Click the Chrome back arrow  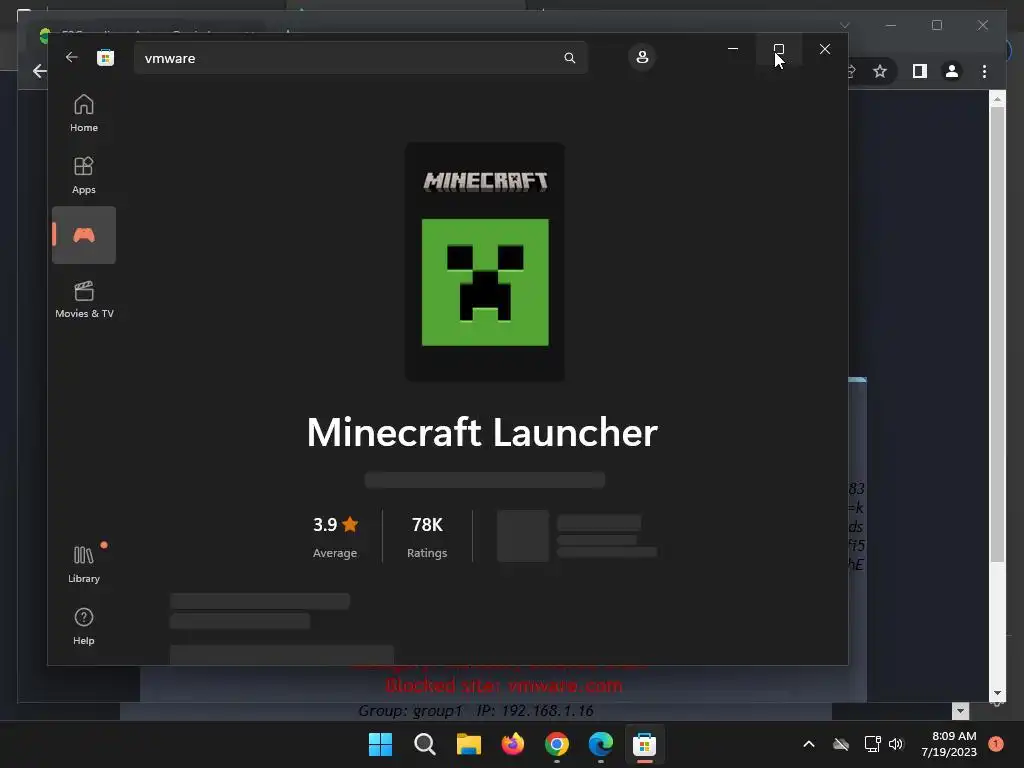point(39,71)
